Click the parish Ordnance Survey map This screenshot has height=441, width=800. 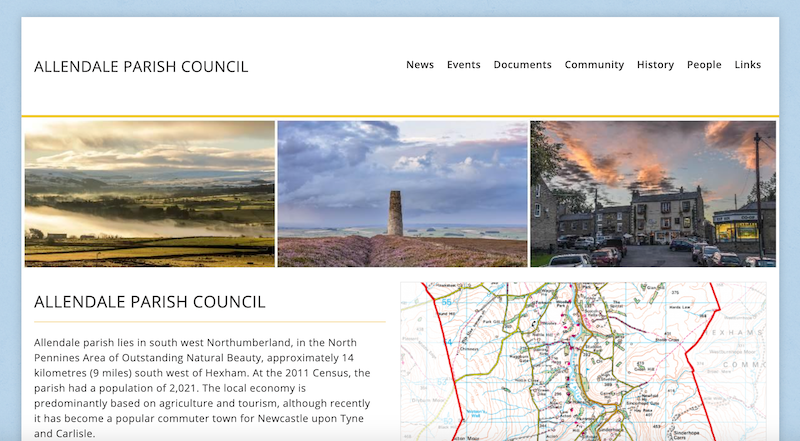[x=583, y=360]
